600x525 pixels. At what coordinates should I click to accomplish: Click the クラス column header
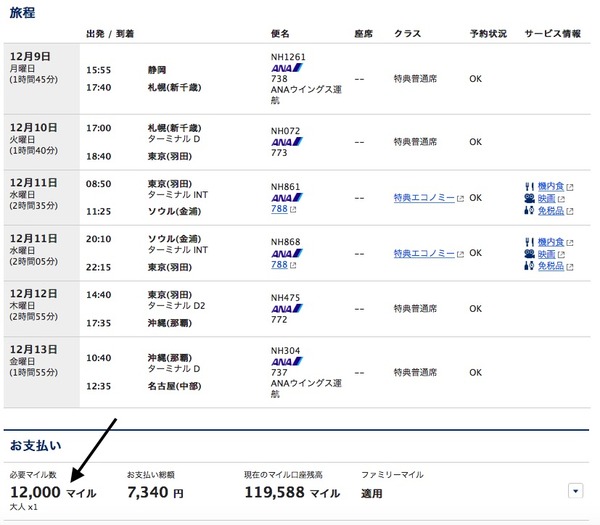[x=408, y=34]
